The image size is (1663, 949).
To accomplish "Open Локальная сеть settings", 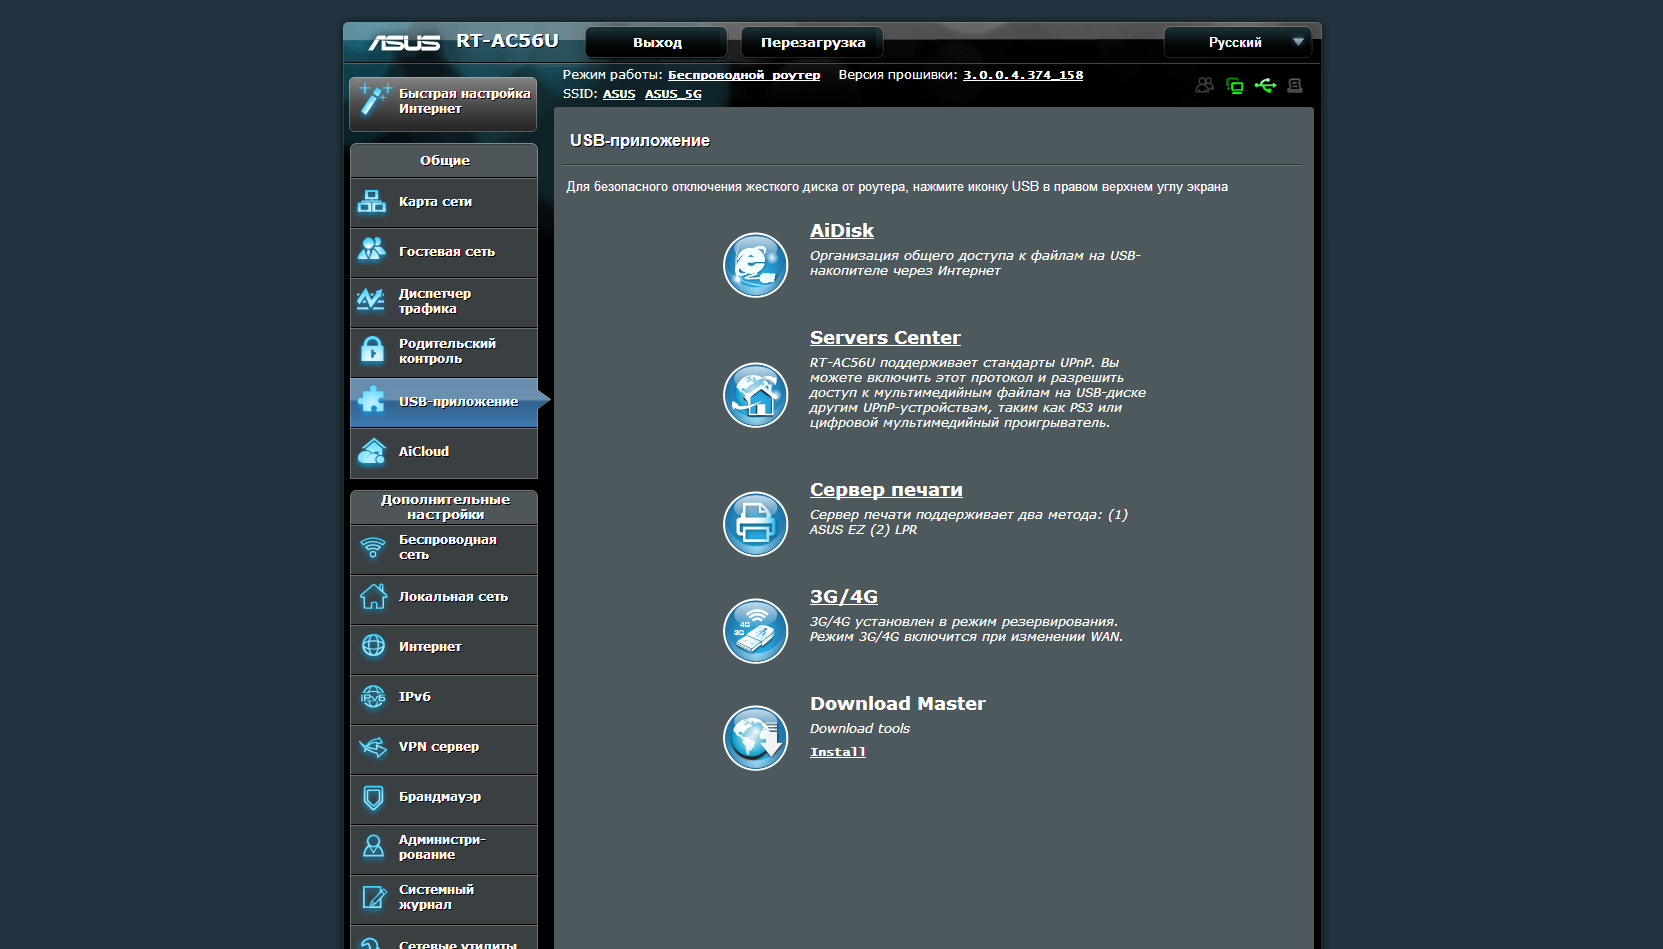I will pos(444,599).
